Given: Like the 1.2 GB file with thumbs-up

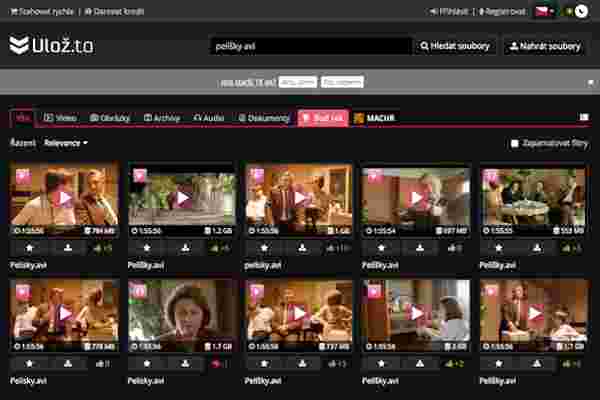Looking at the screenshot, I should point(220,249).
